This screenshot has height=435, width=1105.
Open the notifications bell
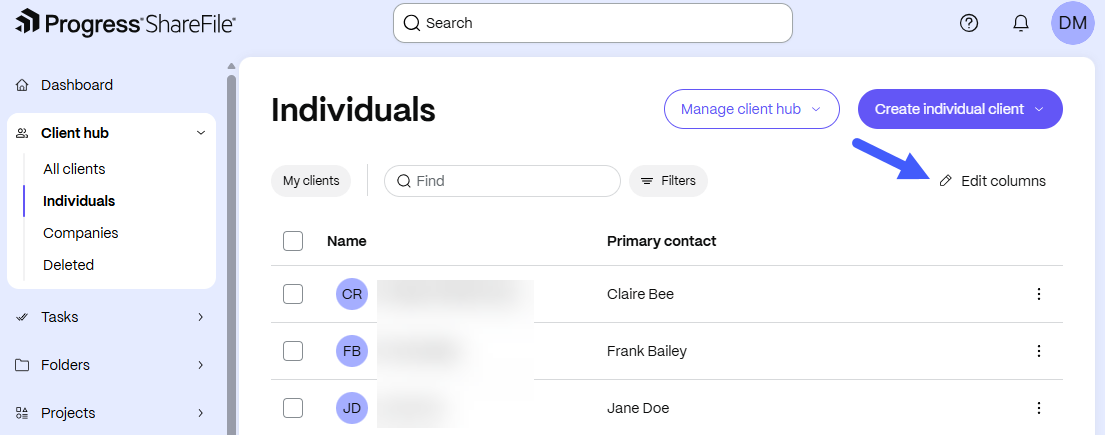(x=1020, y=23)
